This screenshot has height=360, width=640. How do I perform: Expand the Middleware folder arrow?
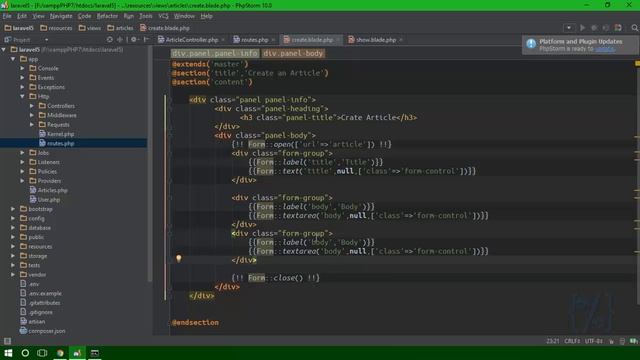32,115
